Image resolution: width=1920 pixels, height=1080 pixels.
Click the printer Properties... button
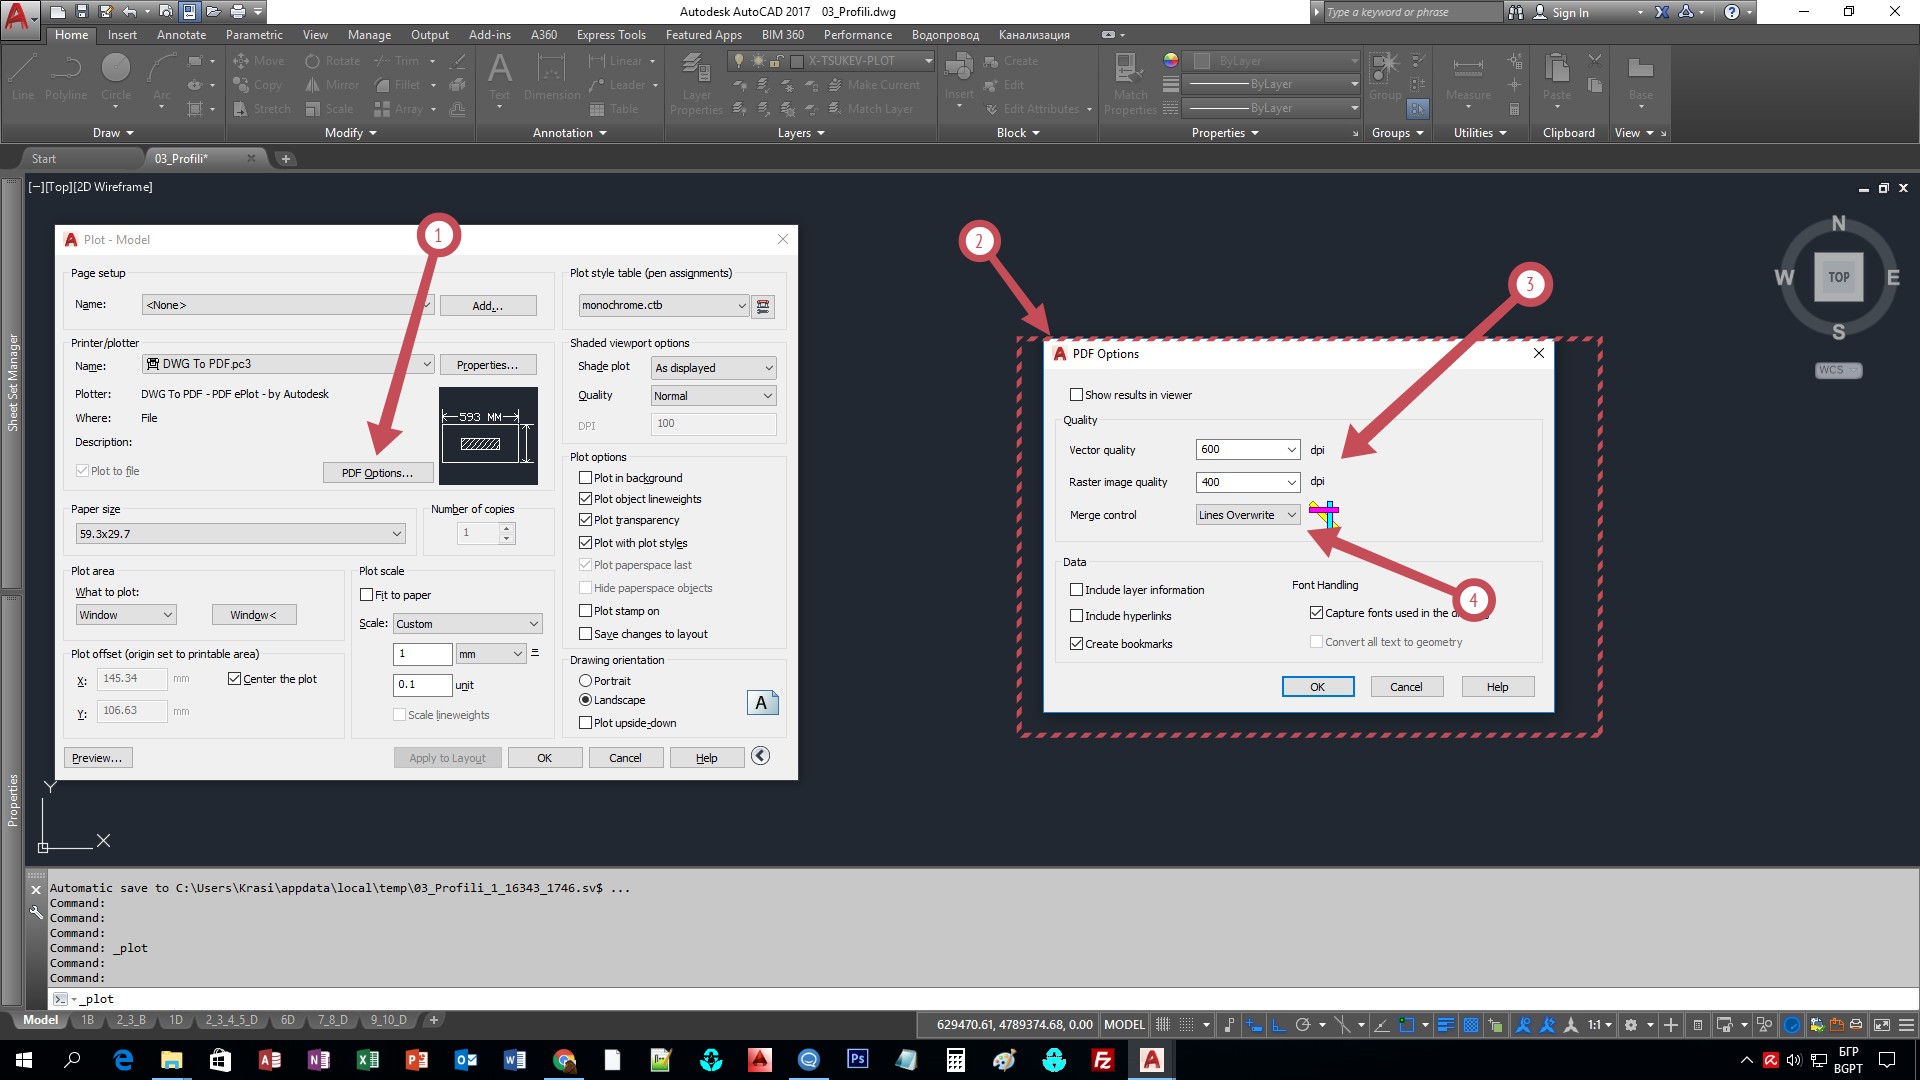coord(488,365)
